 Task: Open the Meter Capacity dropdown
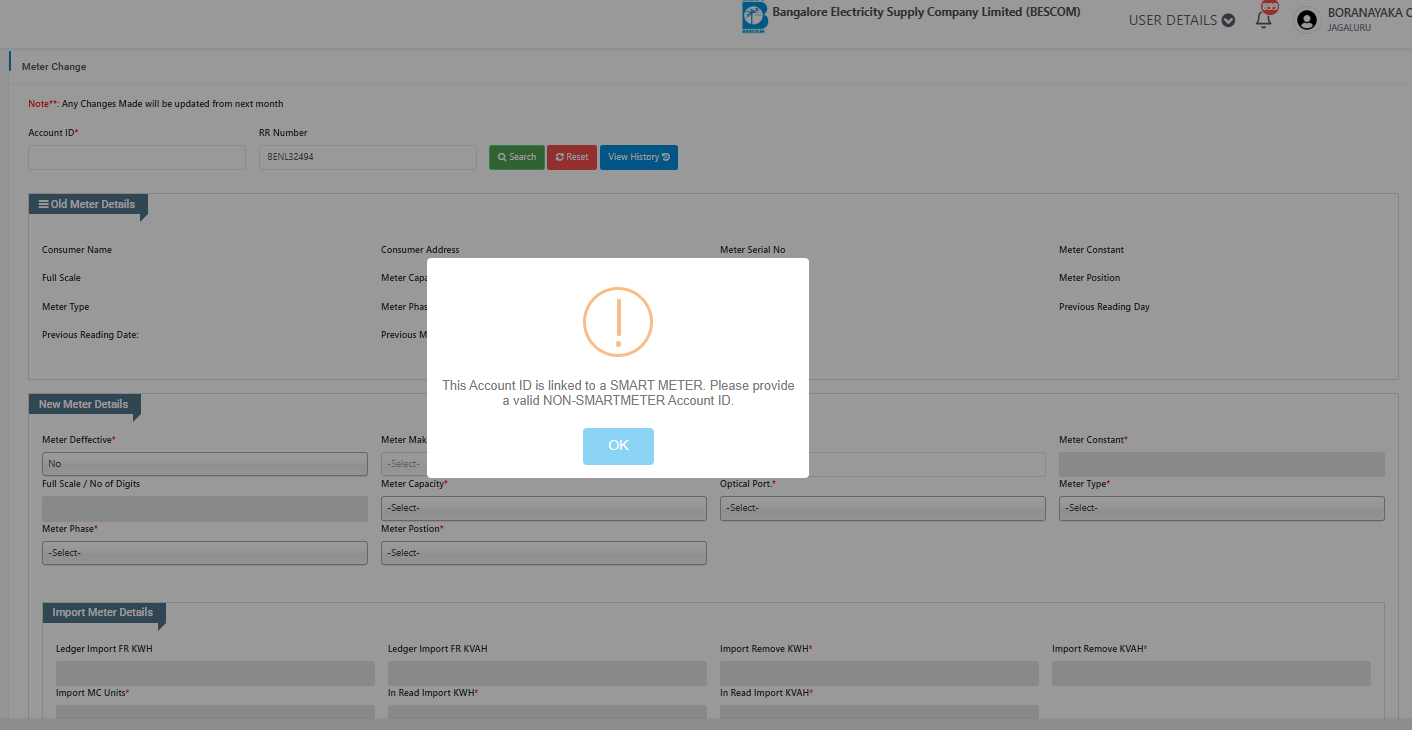[543, 508]
